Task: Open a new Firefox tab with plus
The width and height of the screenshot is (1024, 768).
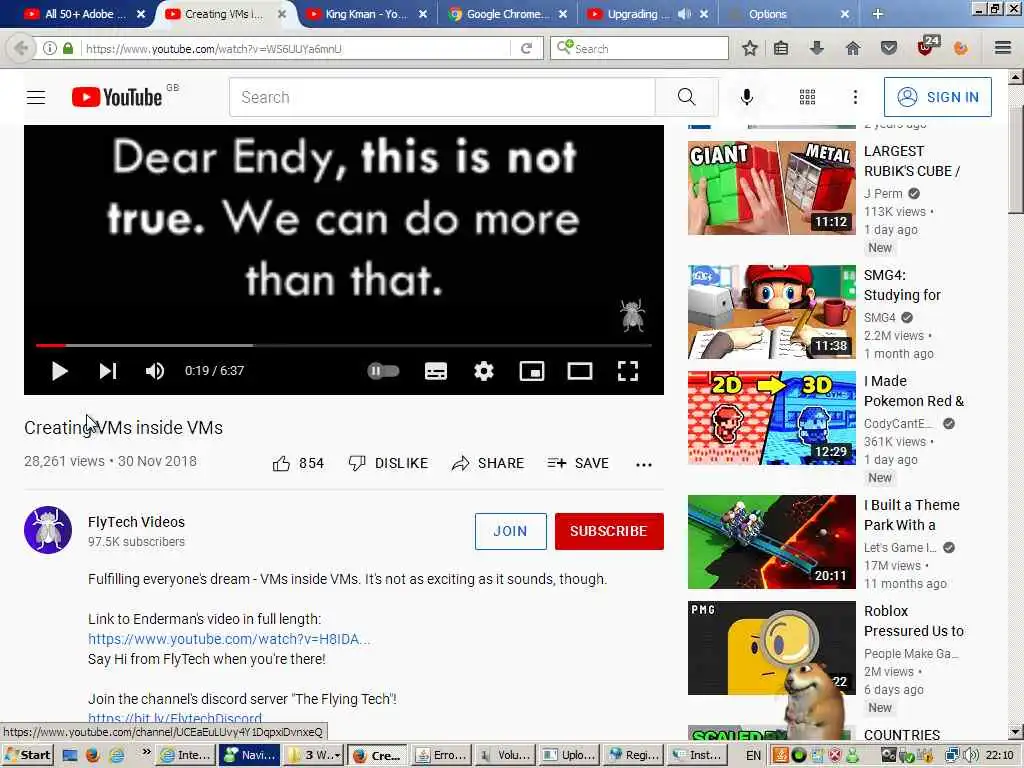Action: tap(878, 14)
